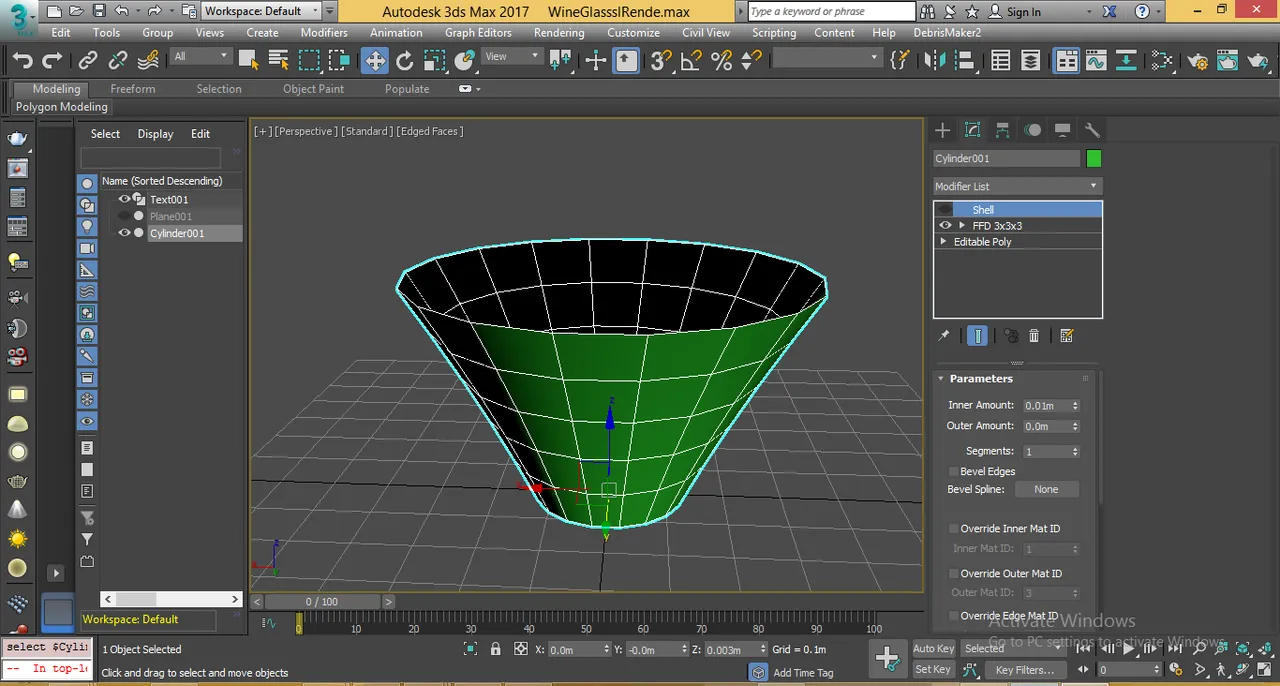Toggle the selection lock padlock icon

495,649
